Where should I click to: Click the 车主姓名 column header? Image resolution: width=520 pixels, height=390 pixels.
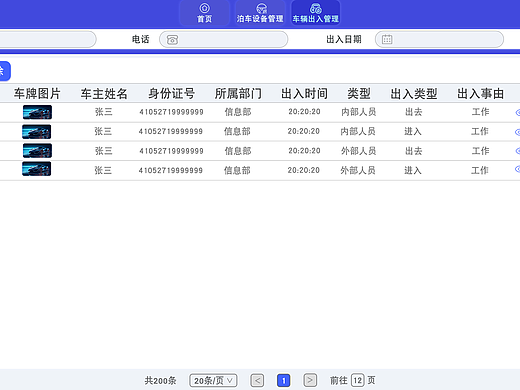coord(104,94)
